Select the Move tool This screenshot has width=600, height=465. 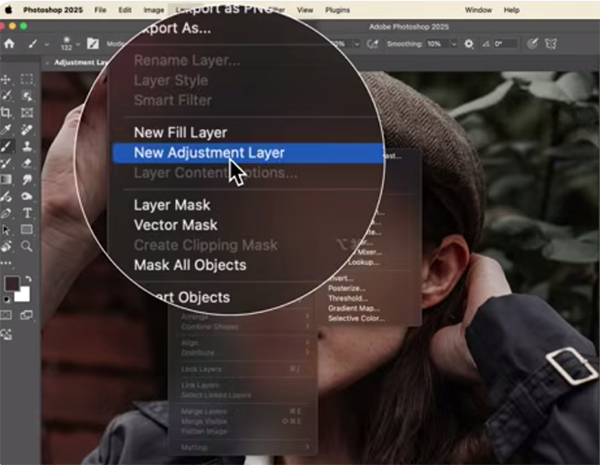(x=6, y=80)
